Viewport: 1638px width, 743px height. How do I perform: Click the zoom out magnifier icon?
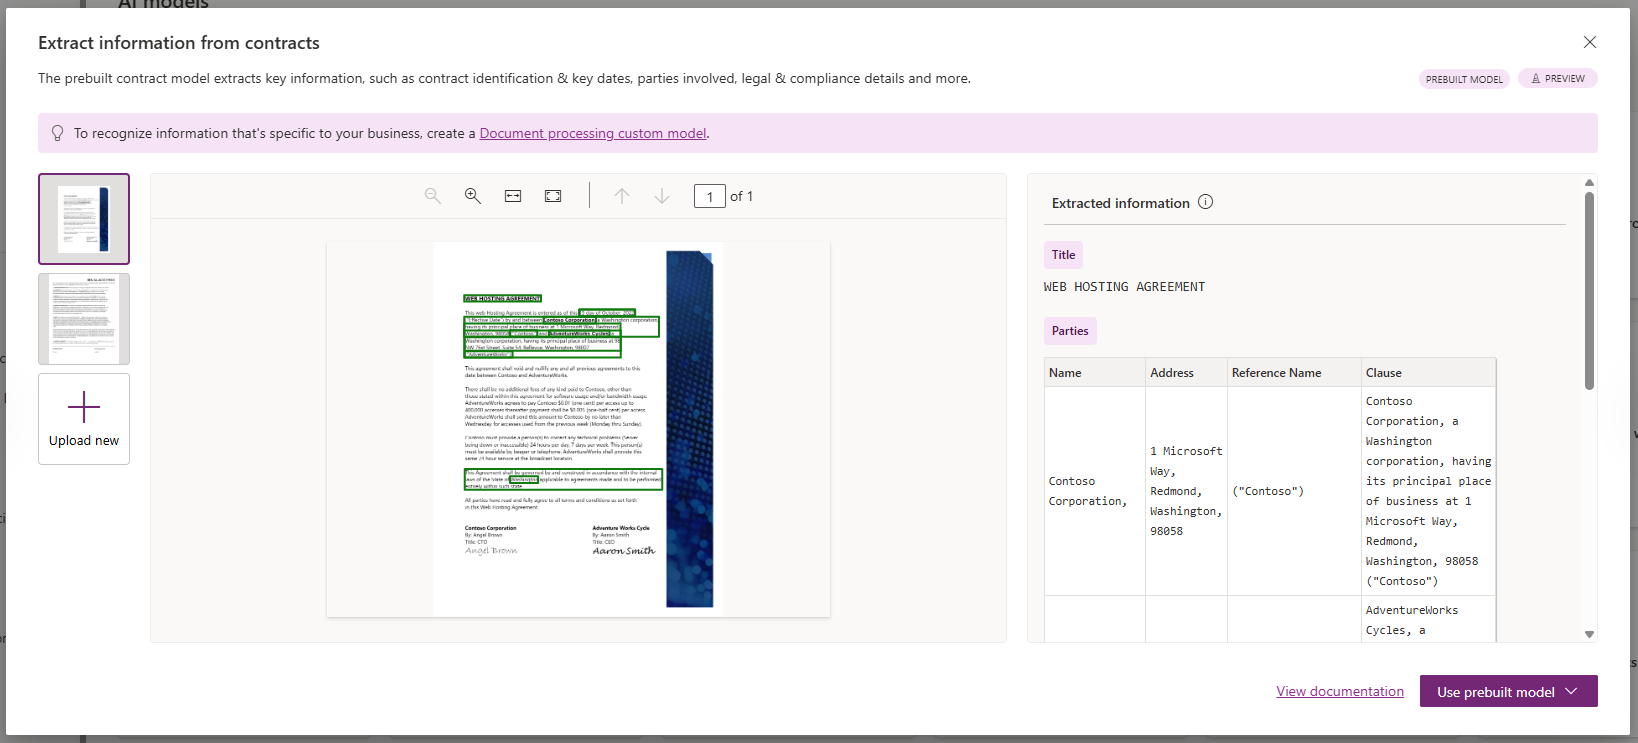[x=432, y=196]
